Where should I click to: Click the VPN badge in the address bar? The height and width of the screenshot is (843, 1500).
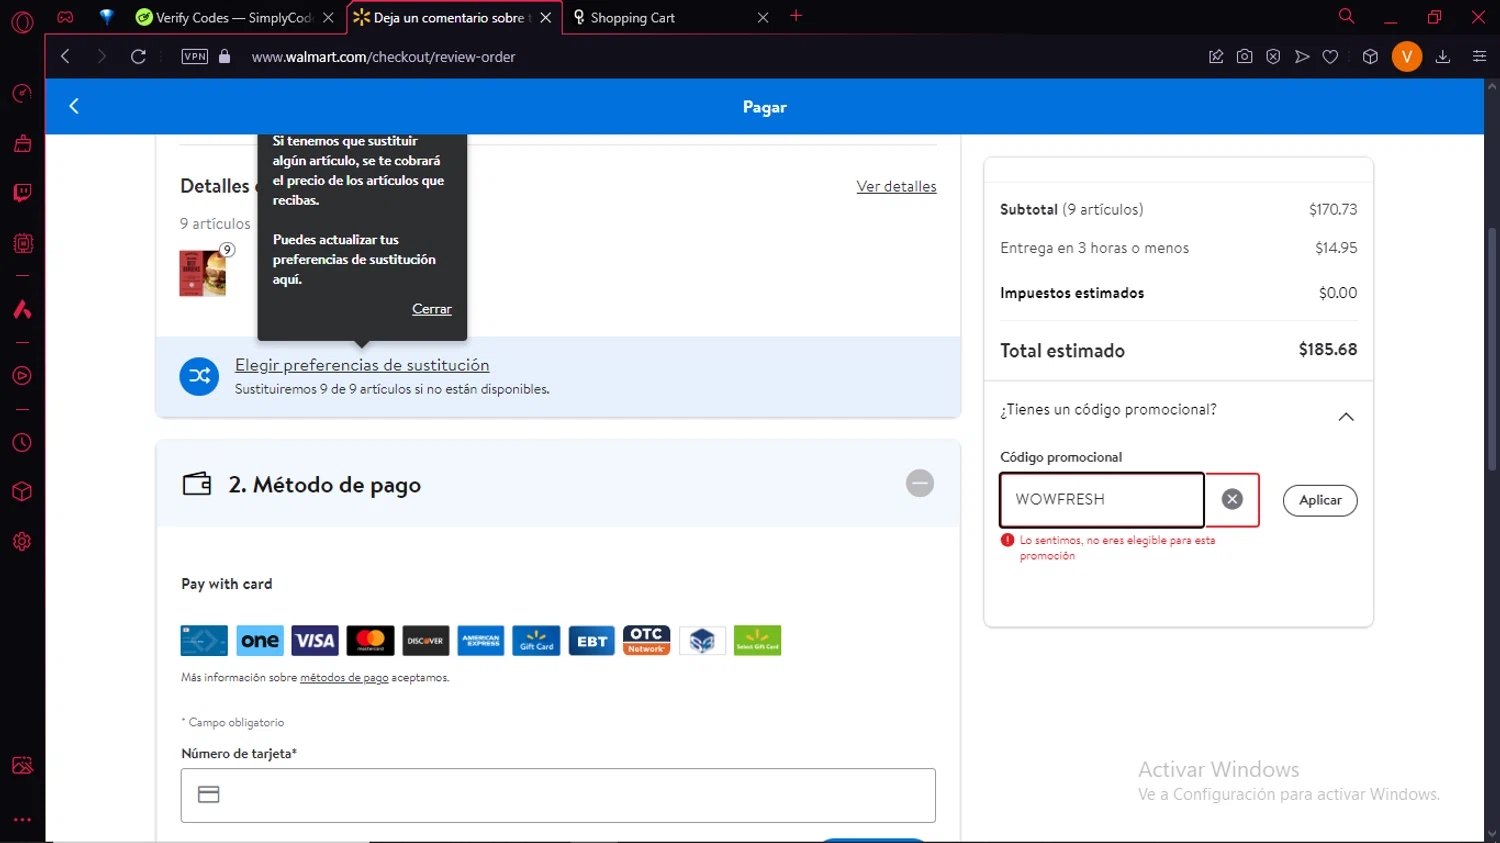(x=195, y=57)
